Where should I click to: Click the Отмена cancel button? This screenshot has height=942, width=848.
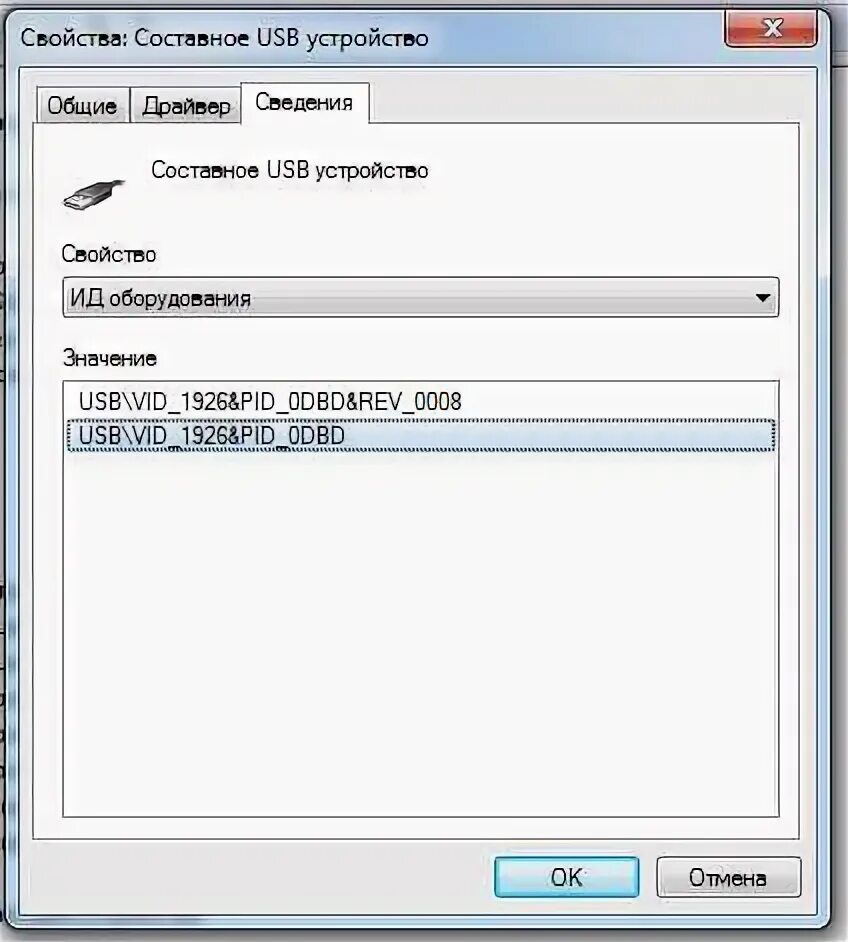click(728, 877)
